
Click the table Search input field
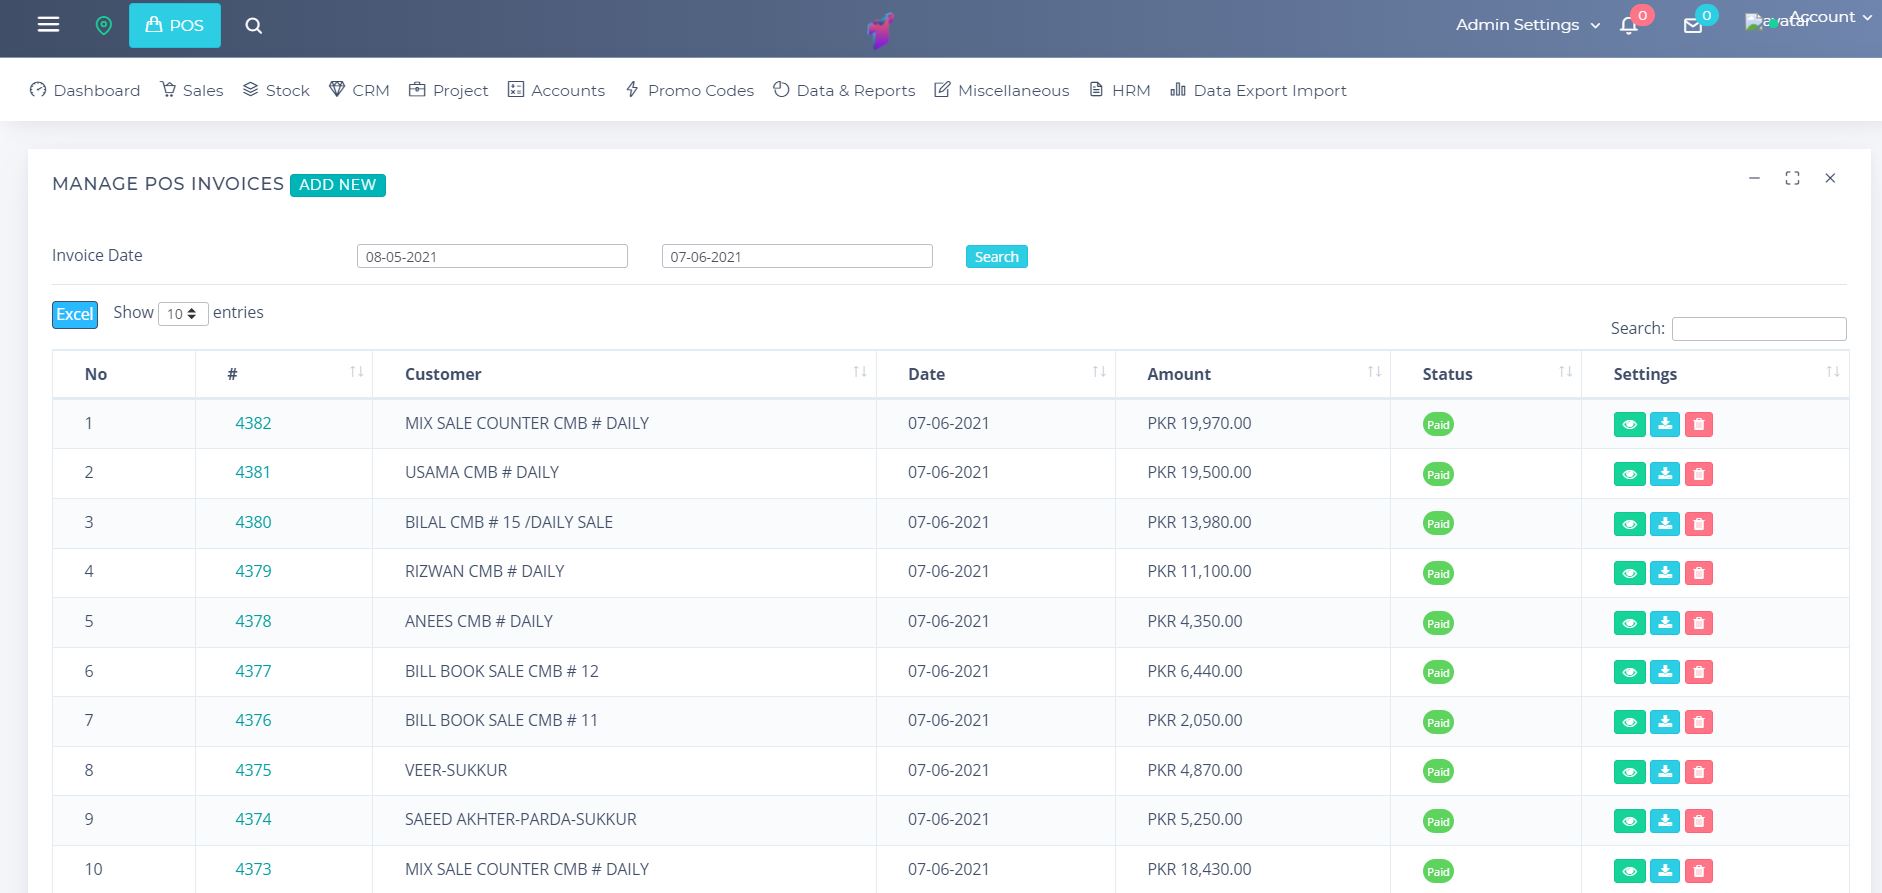tap(1758, 329)
